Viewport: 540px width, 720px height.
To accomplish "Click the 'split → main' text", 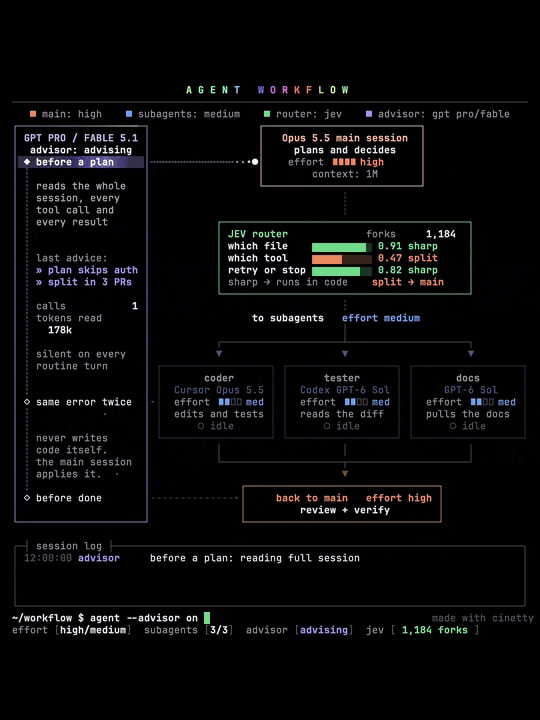I will (x=408, y=282).
